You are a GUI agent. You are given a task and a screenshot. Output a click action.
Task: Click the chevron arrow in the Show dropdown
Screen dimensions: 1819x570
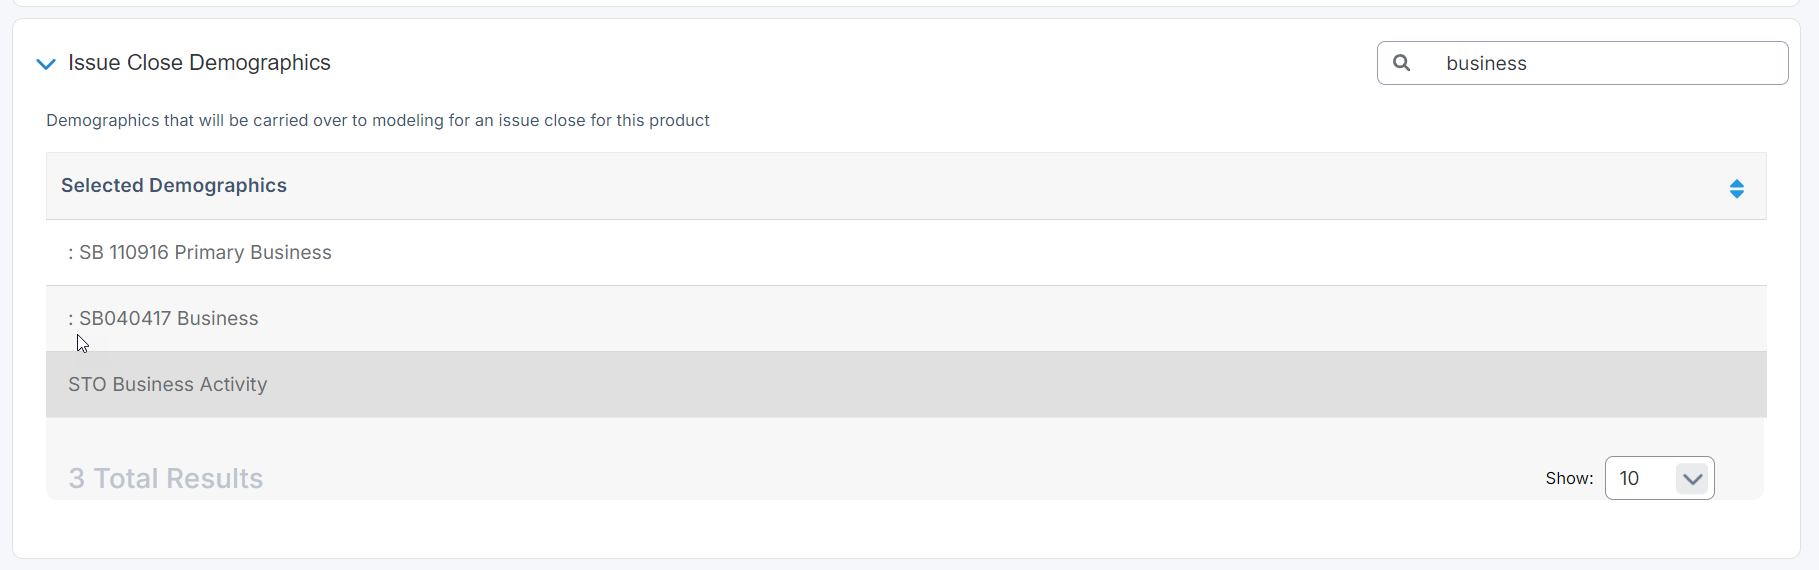1692,479
